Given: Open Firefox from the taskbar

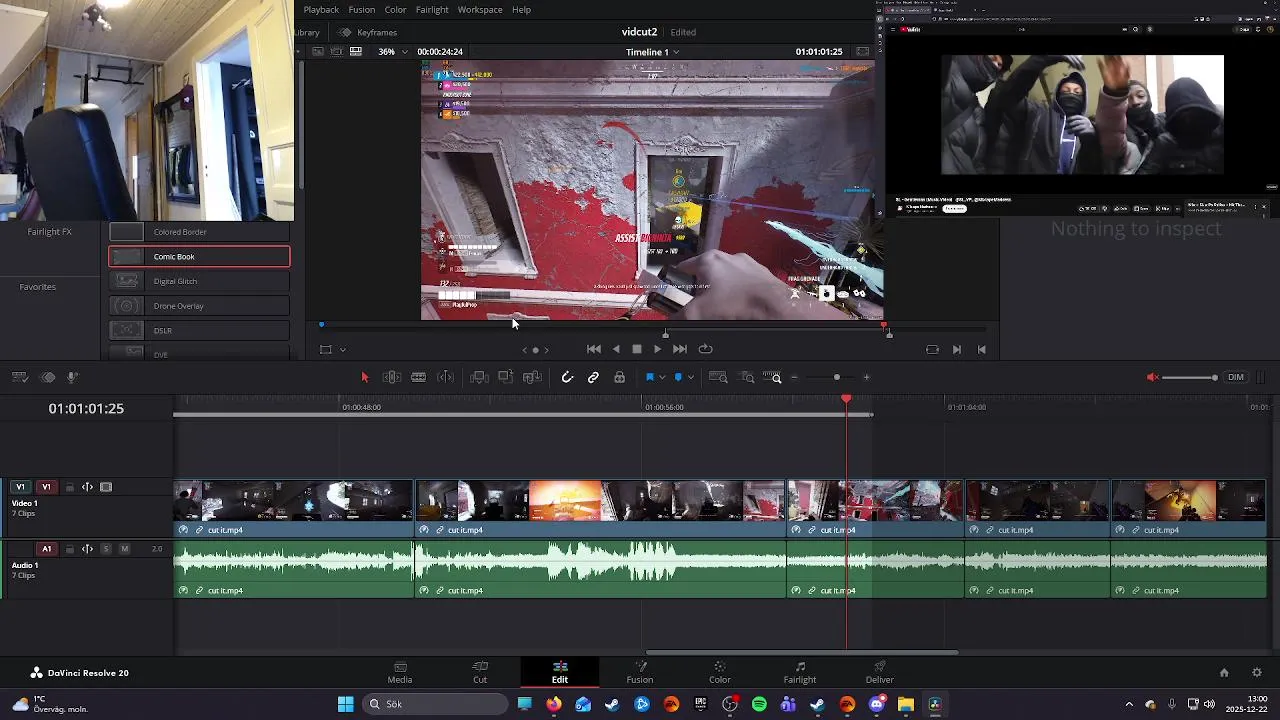Looking at the screenshot, I should [x=554, y=704].
